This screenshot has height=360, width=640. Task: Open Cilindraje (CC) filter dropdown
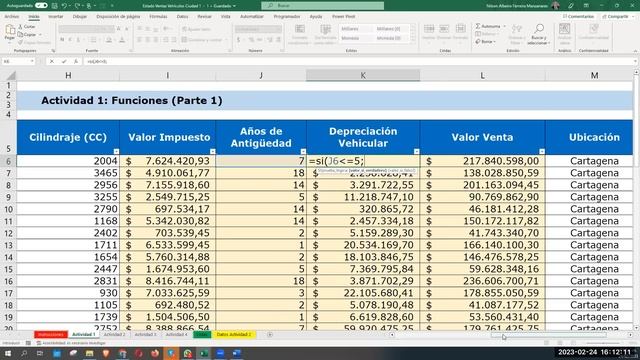(116, 151)
